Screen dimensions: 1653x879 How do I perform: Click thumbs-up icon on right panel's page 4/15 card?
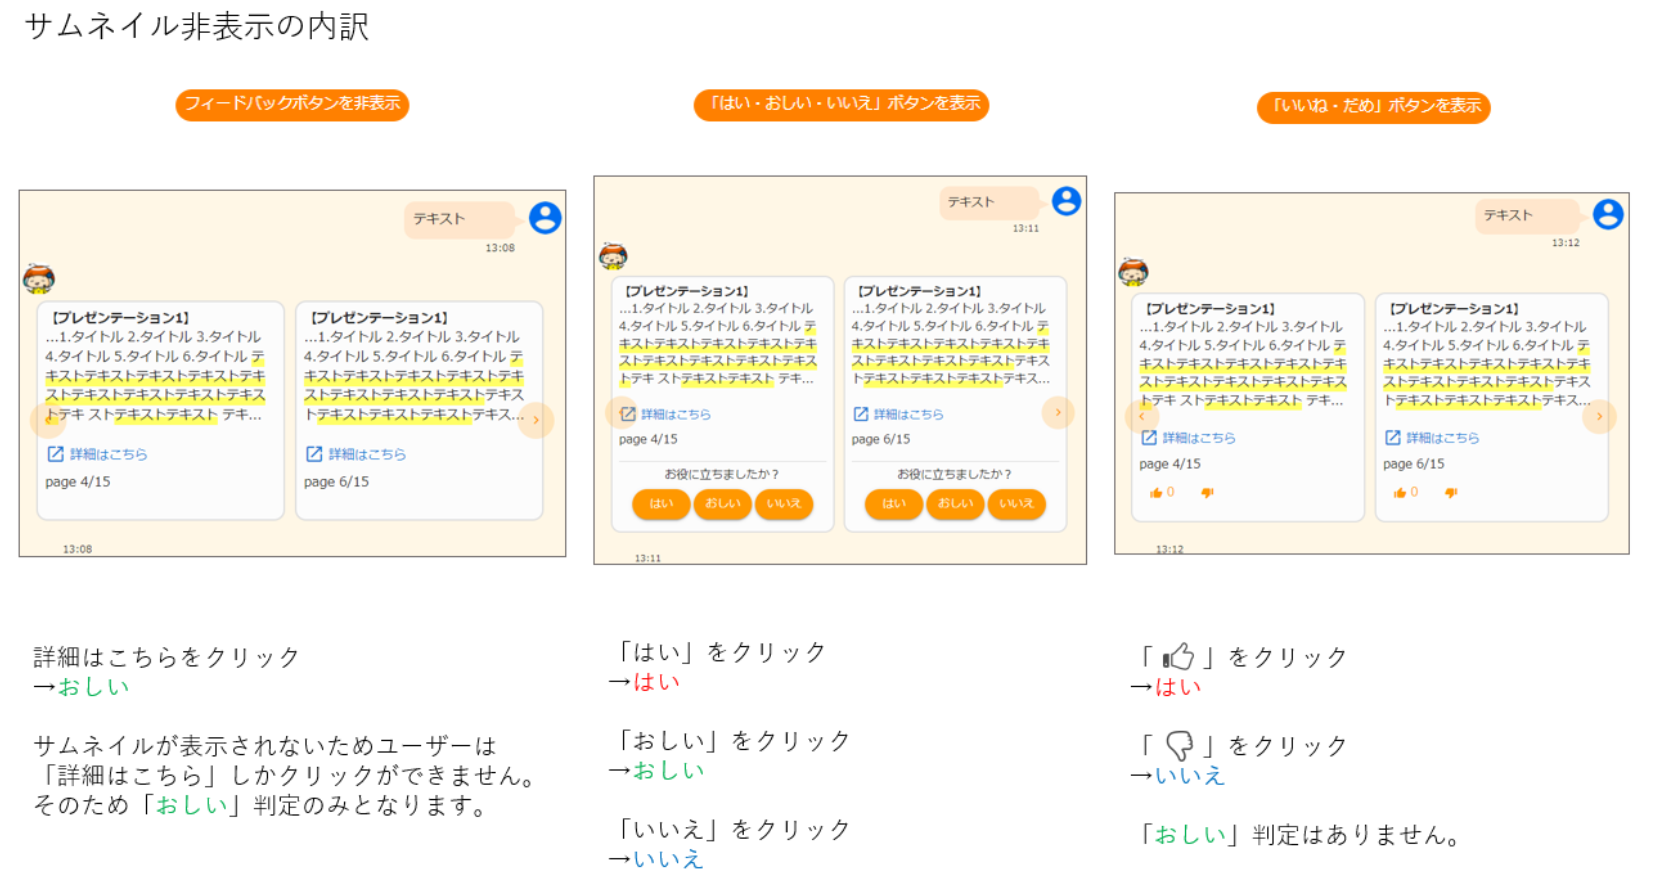click(x=1156, y=493)
